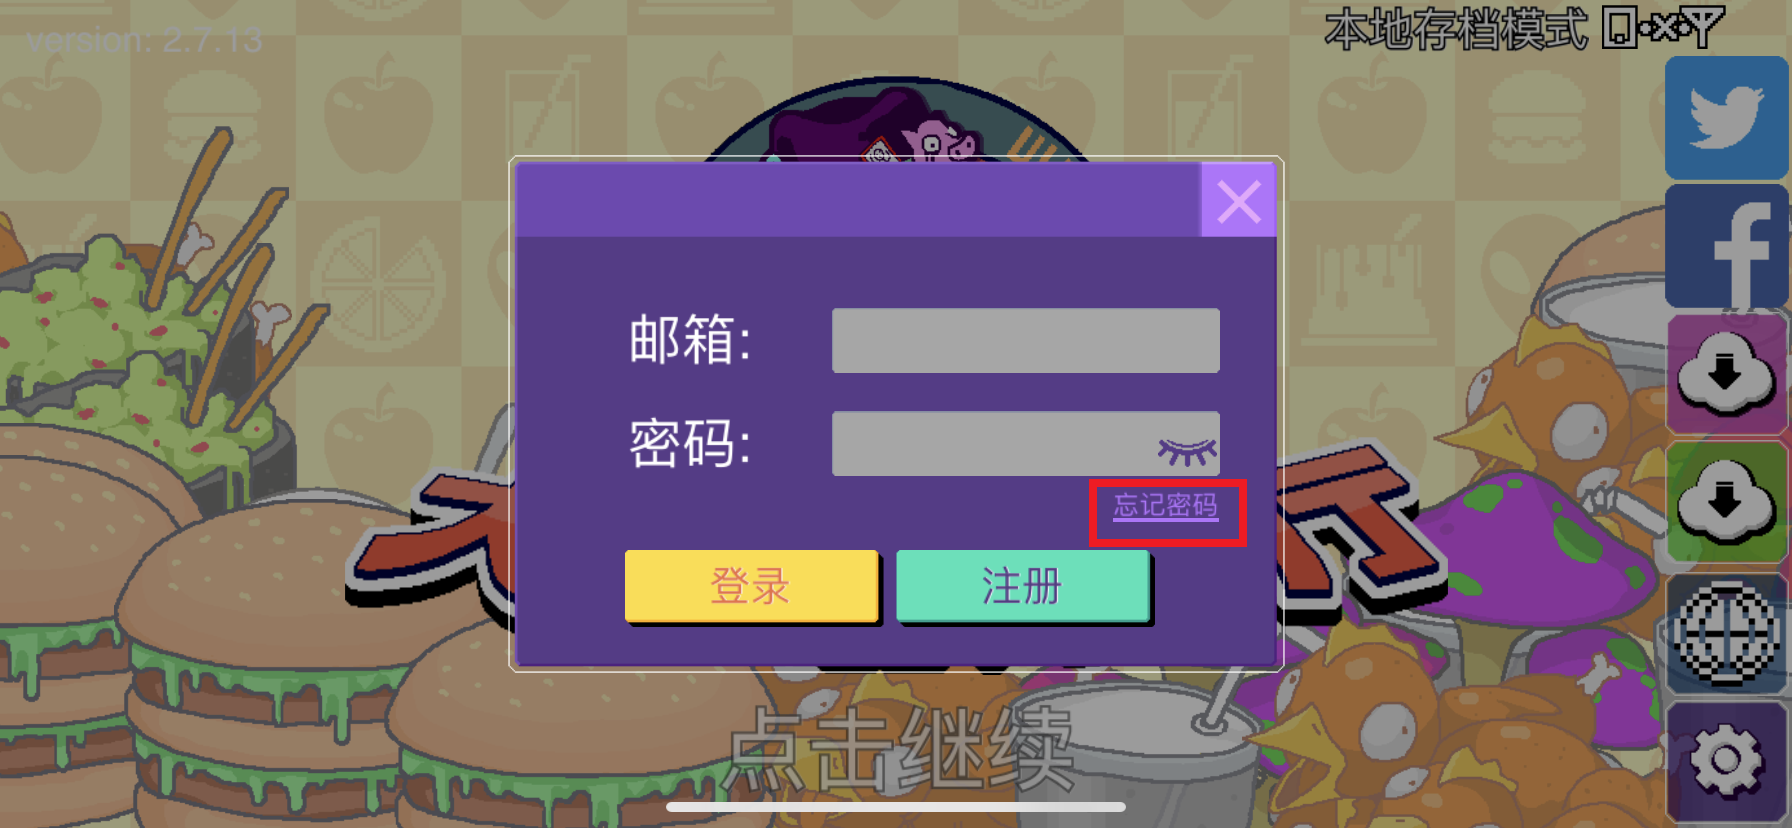Focus the 密码 password input field
This screenshot has width=1792, height=828.
pos(1025,444)
